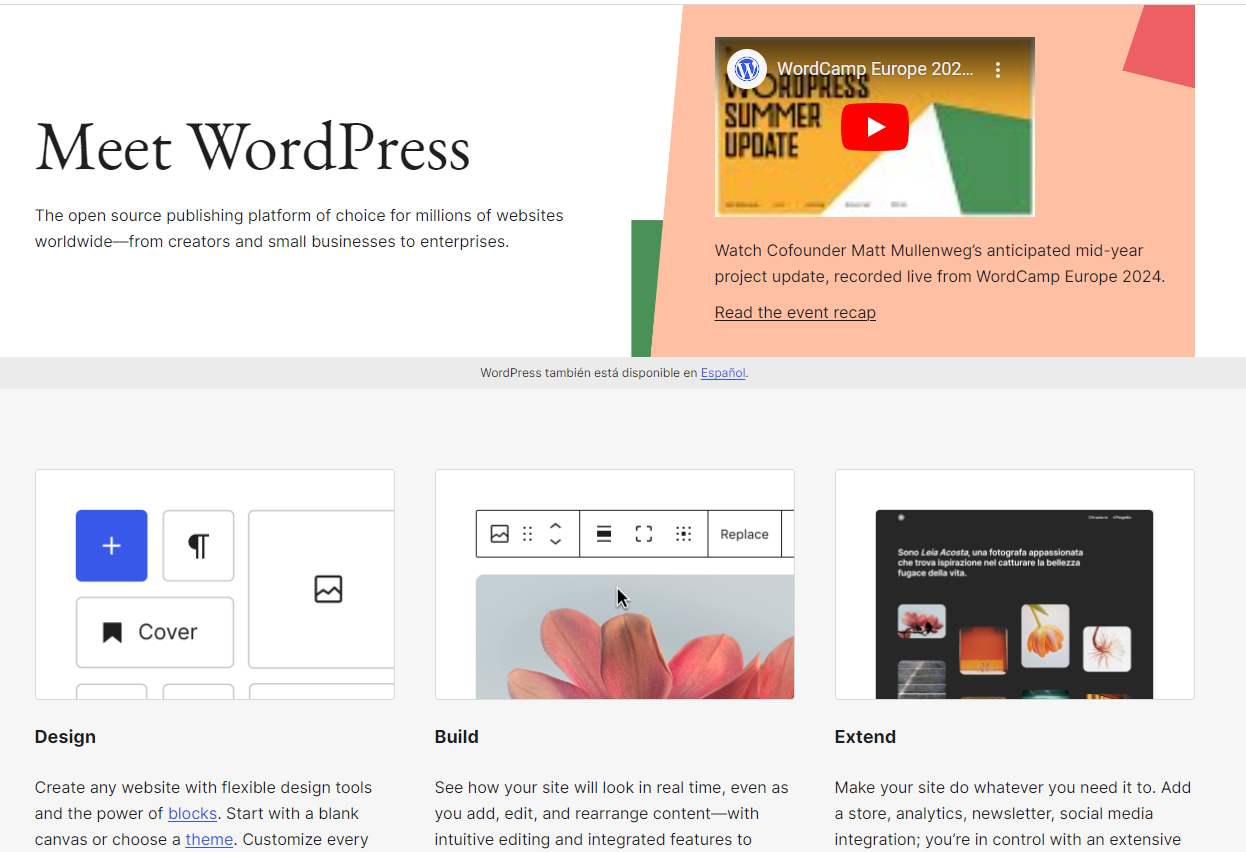Screen dimensions: 1246x852
Task: Click the WordPress channel logo on video
Action: (x=746, y=69)
